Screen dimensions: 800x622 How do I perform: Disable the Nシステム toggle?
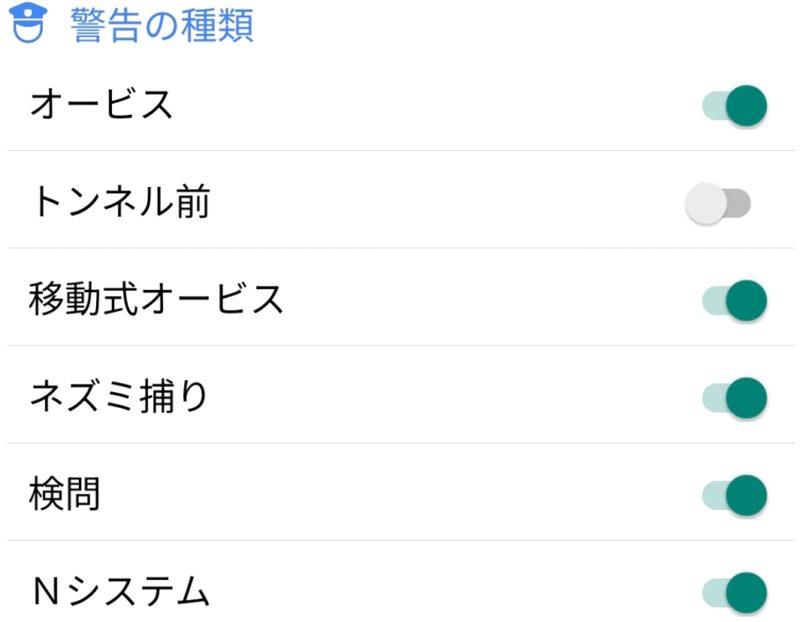tap(735, 591)
